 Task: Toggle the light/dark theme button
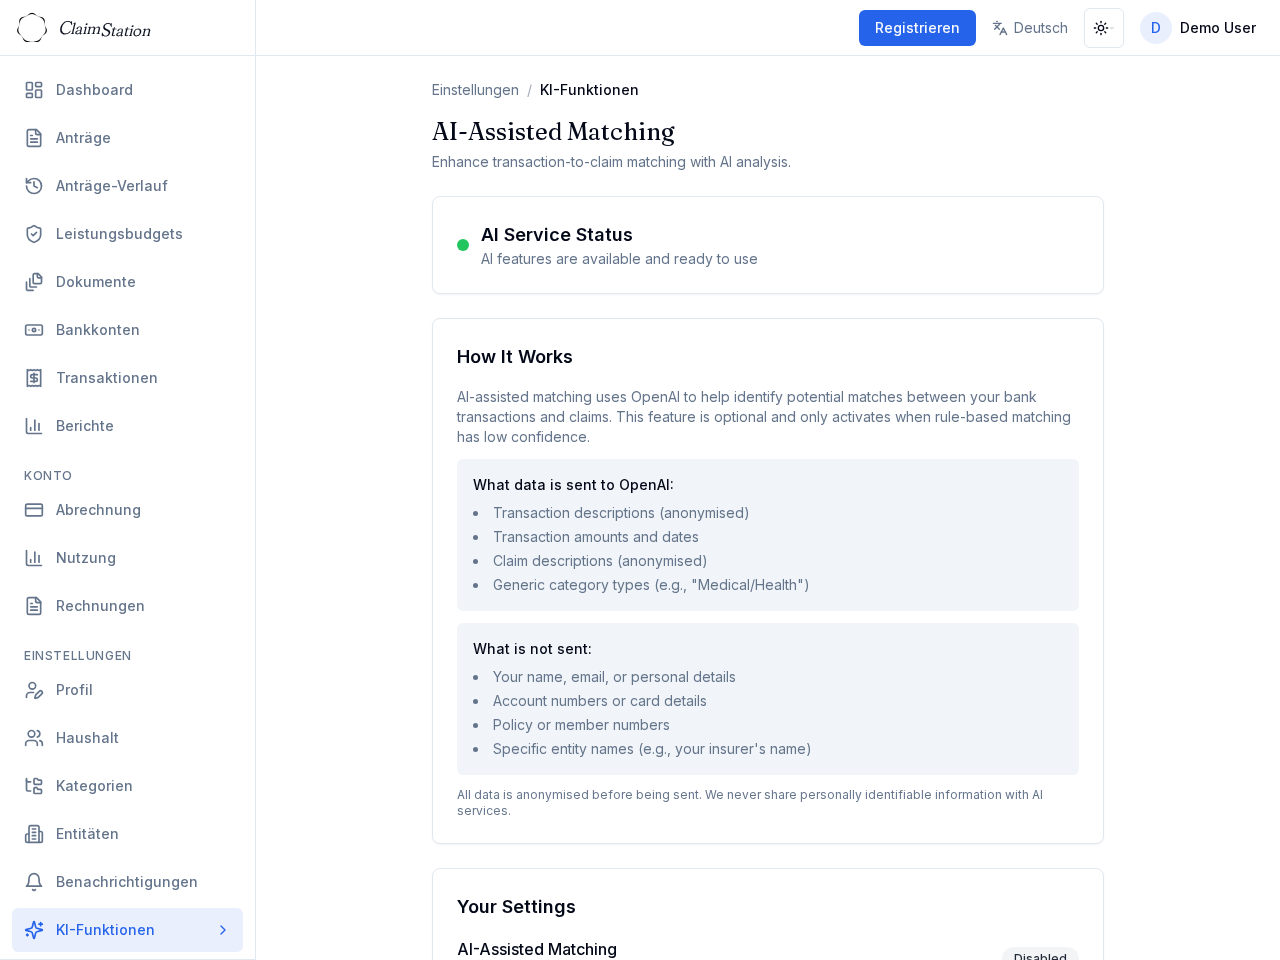pos(1103,28)
